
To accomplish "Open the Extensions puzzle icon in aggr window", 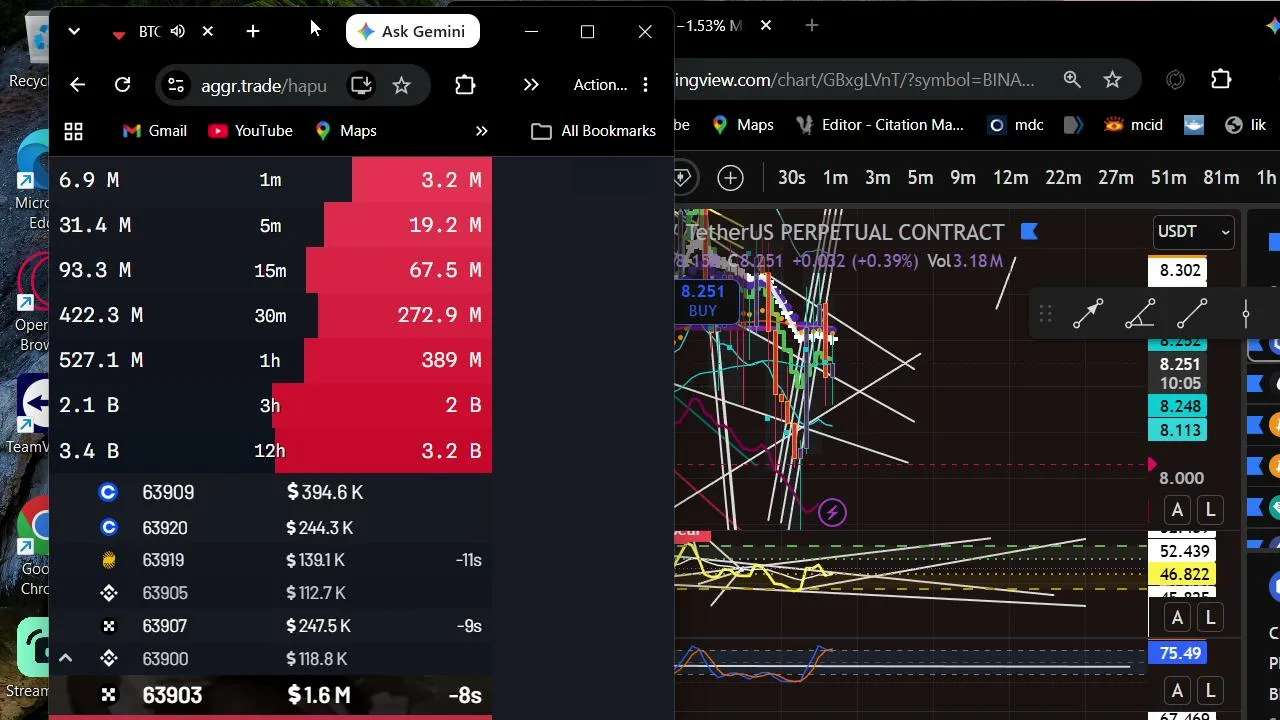I will [465, 85].
